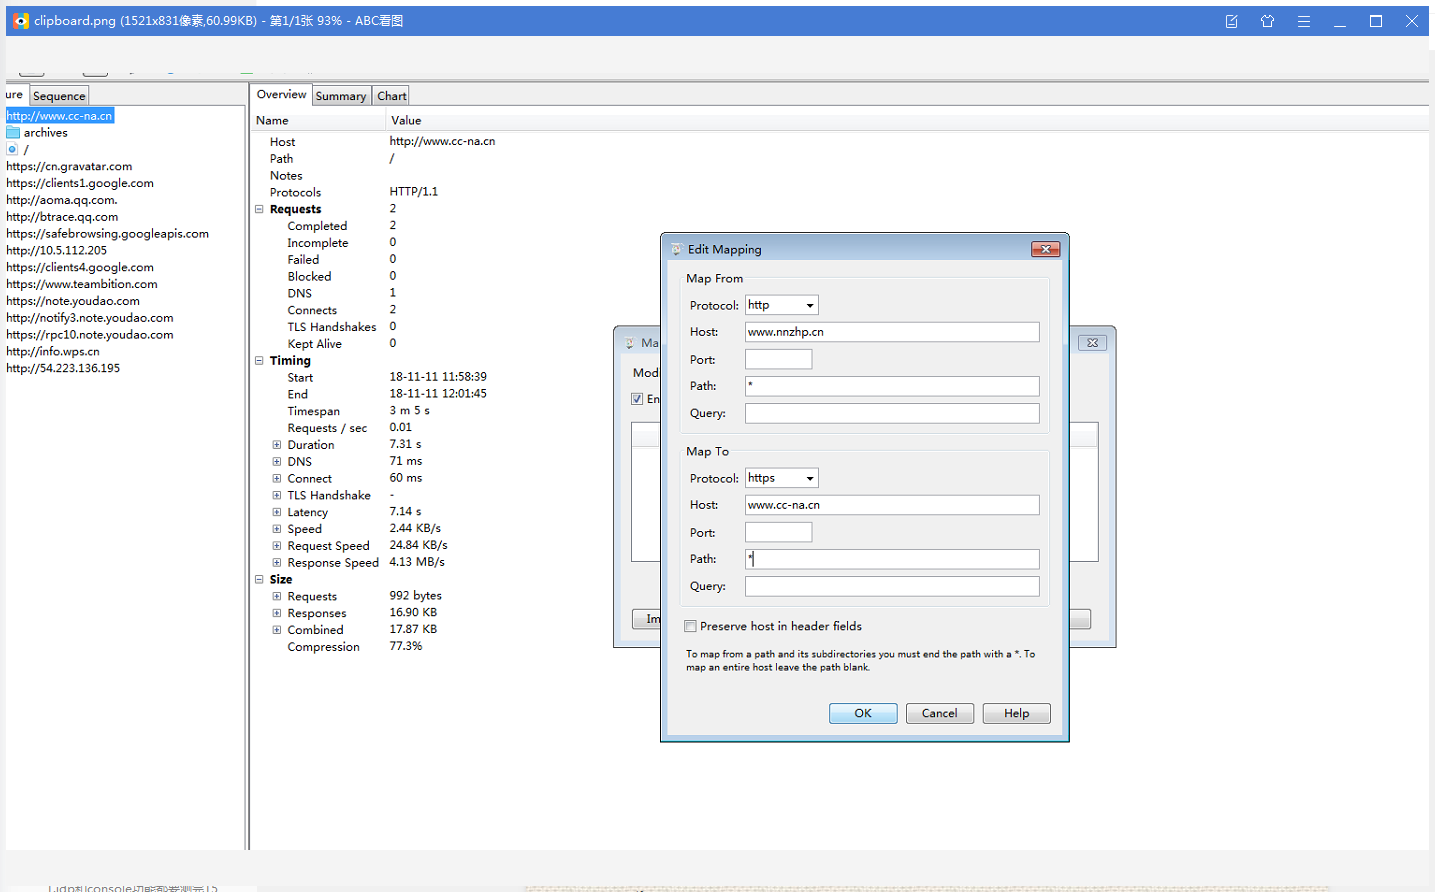Select https://clients4.google.com host

point(80,267)
